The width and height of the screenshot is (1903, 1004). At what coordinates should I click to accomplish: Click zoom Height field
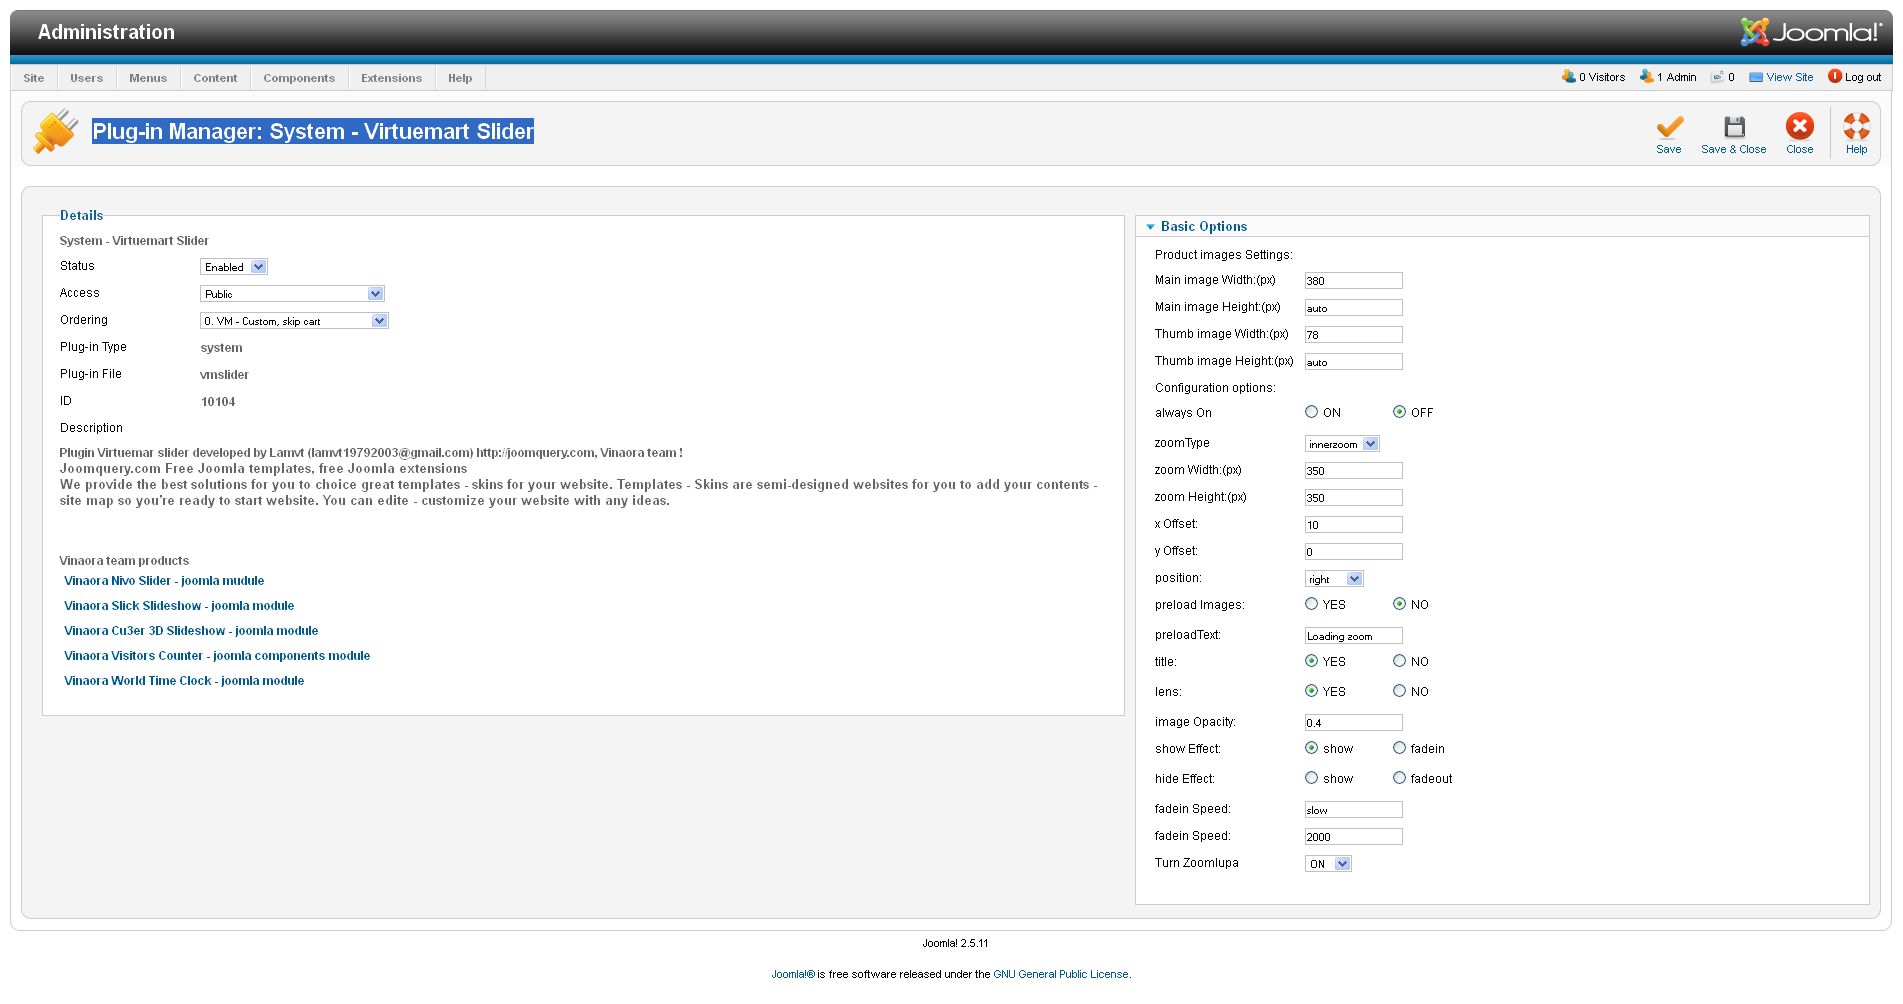coord(1353,498)
